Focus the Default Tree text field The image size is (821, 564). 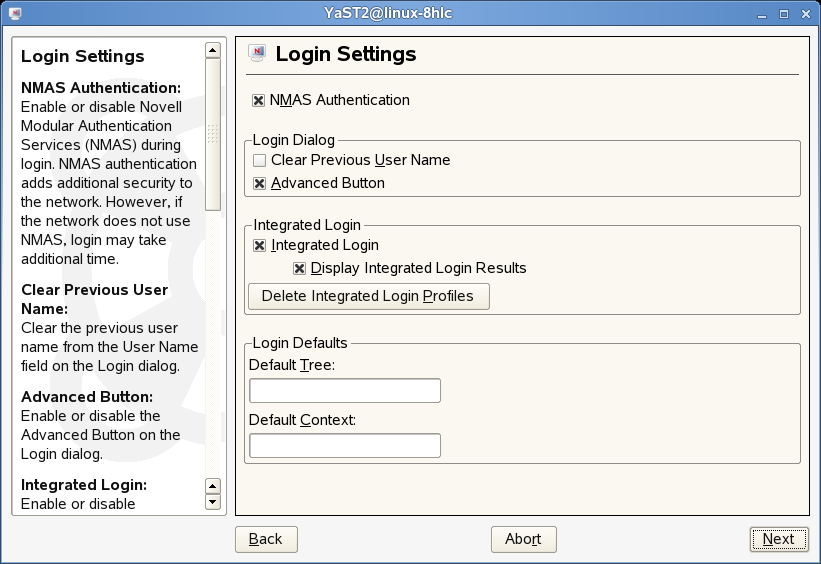[344, 390]
